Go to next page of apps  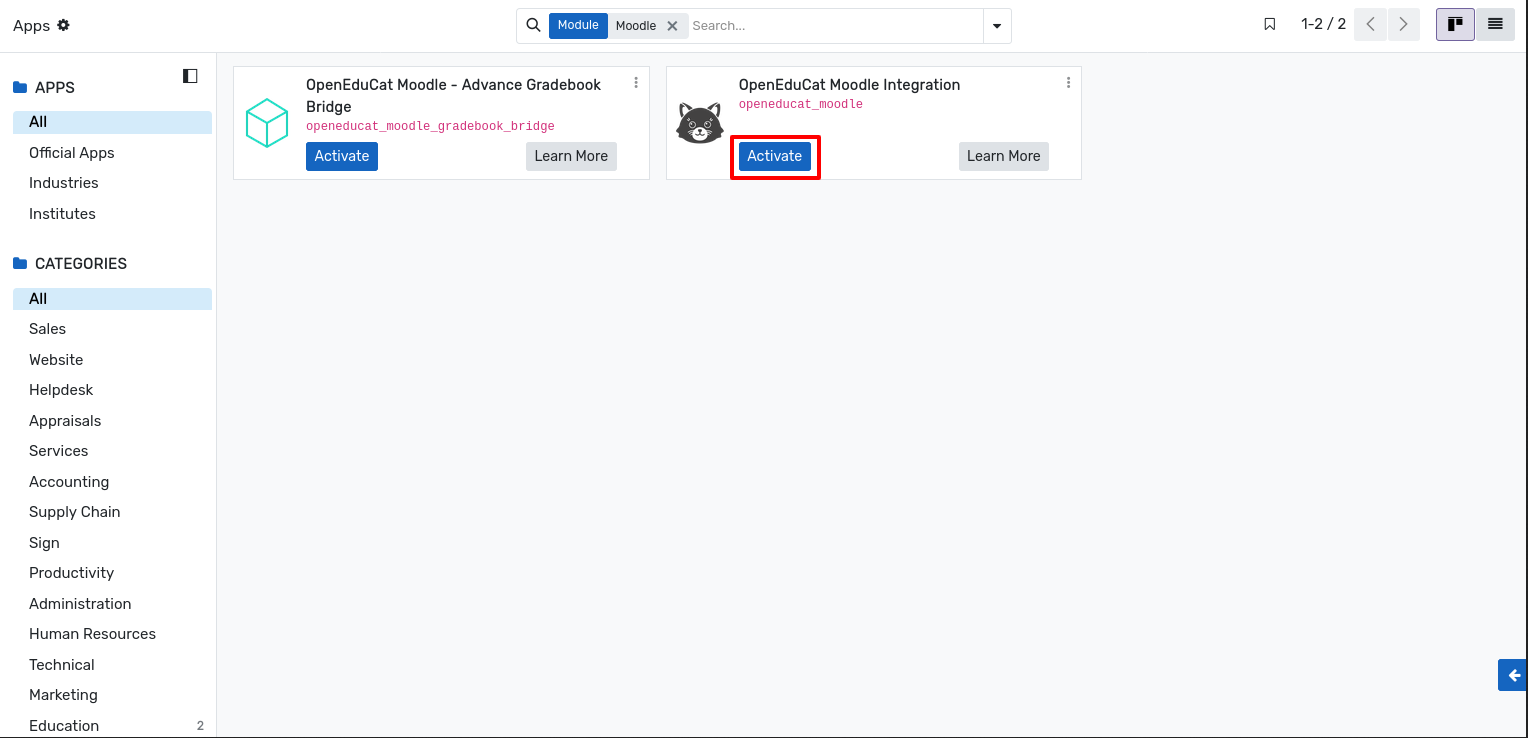[1403, 24]
